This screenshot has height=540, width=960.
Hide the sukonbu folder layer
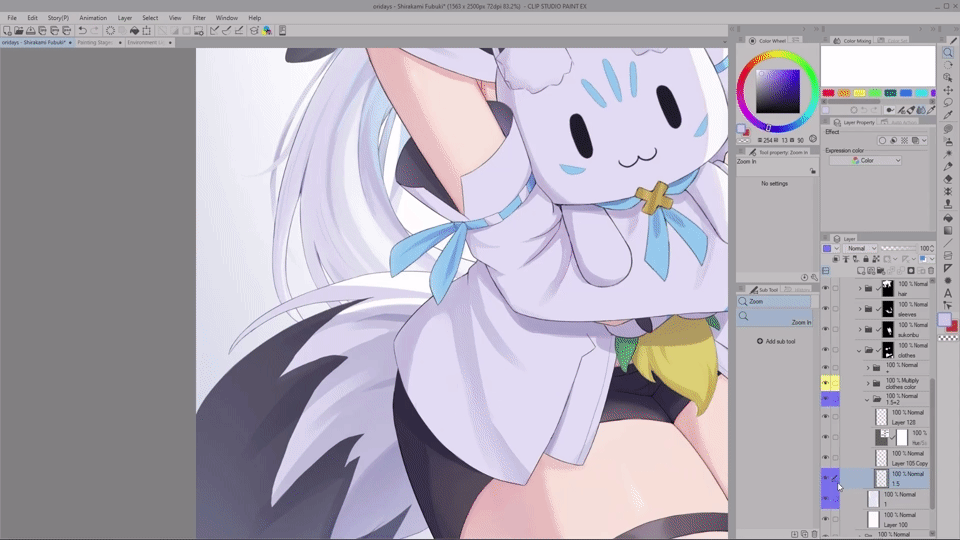tap(825, 329)
